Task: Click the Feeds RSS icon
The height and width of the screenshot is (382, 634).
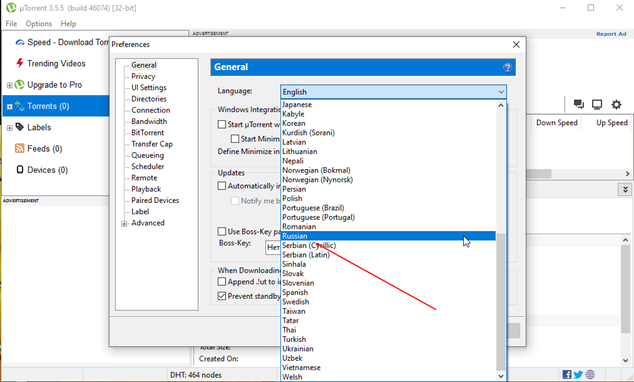Action: click(19, 148)
